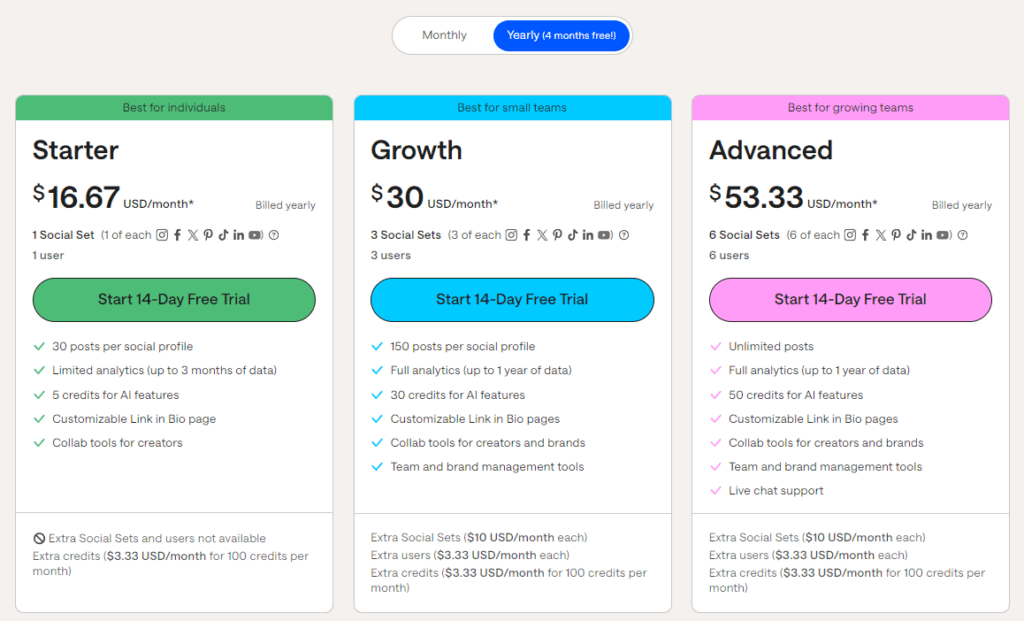Start 14-Day Free Trial for Starter
The image size is (1024, 621).
(x=174, y=300)
